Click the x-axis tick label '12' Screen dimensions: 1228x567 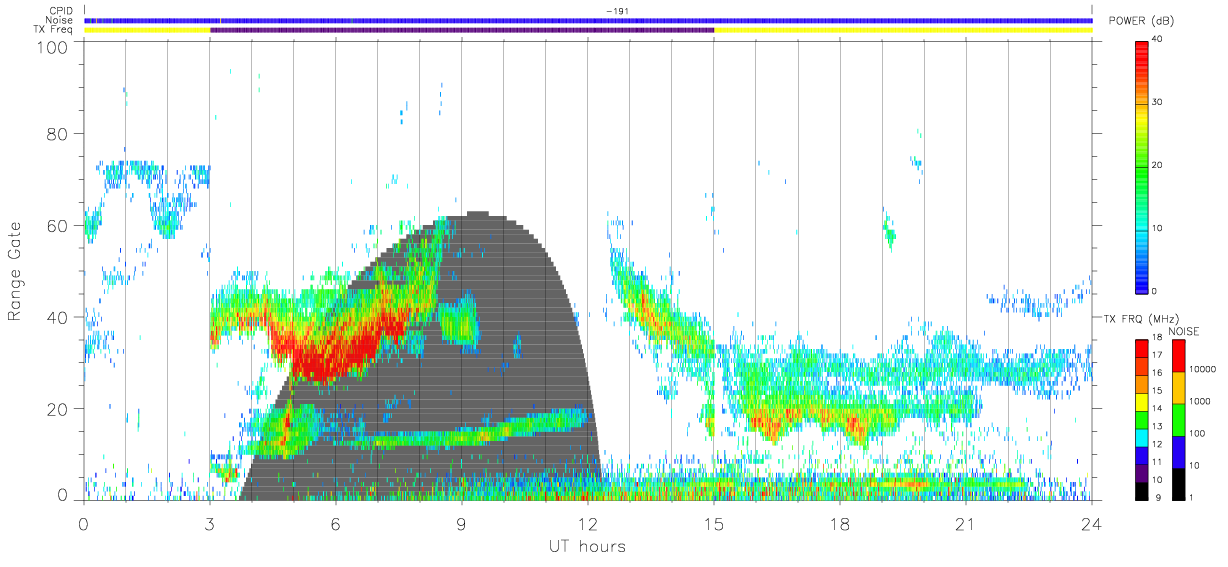(588, 523)
